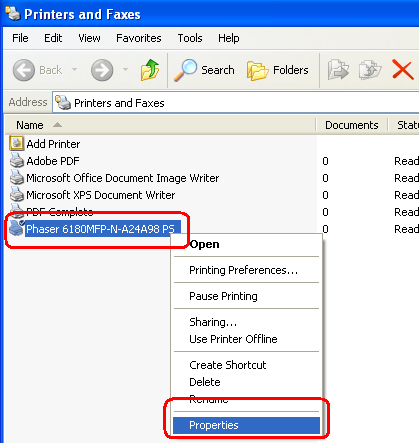Screen dimensions: 419x443
Task: Click the Forward navigation arrow icon
Action: tap(102, 70)
